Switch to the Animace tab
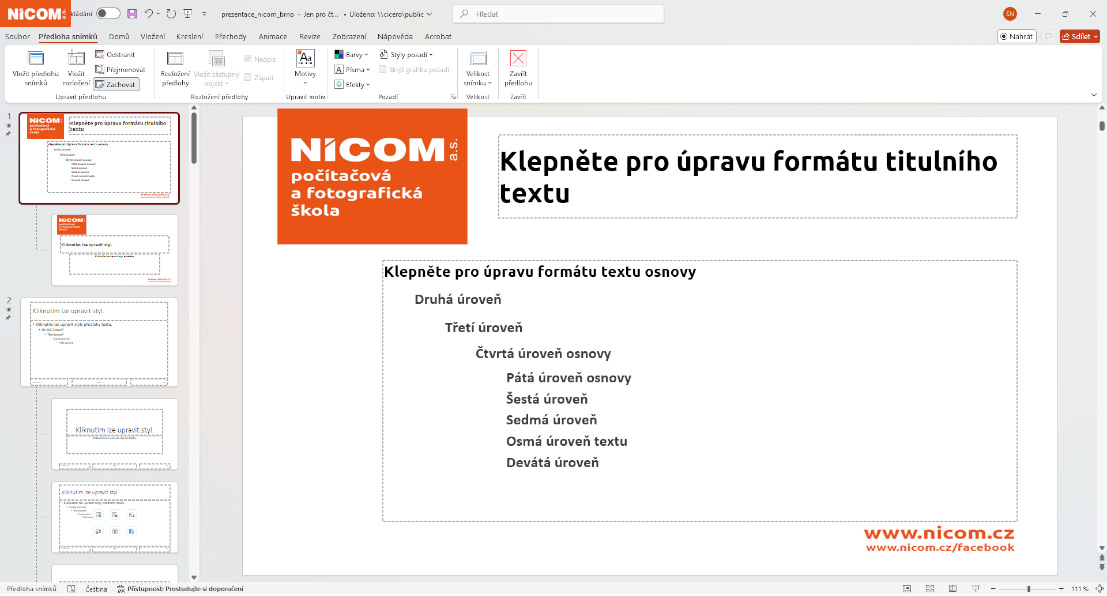 click(272, 36)
